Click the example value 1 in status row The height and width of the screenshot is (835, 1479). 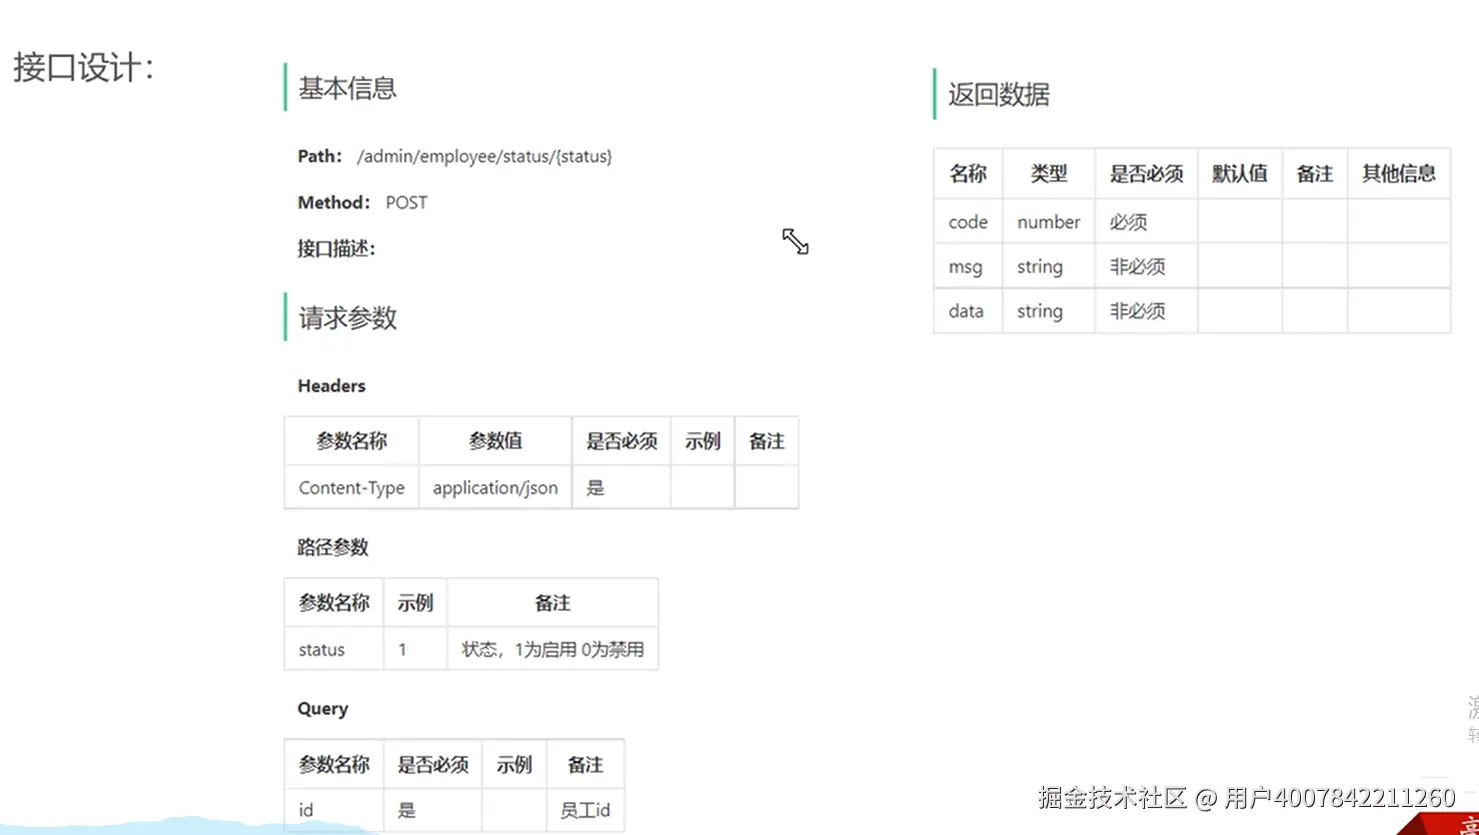coord(415,649)
